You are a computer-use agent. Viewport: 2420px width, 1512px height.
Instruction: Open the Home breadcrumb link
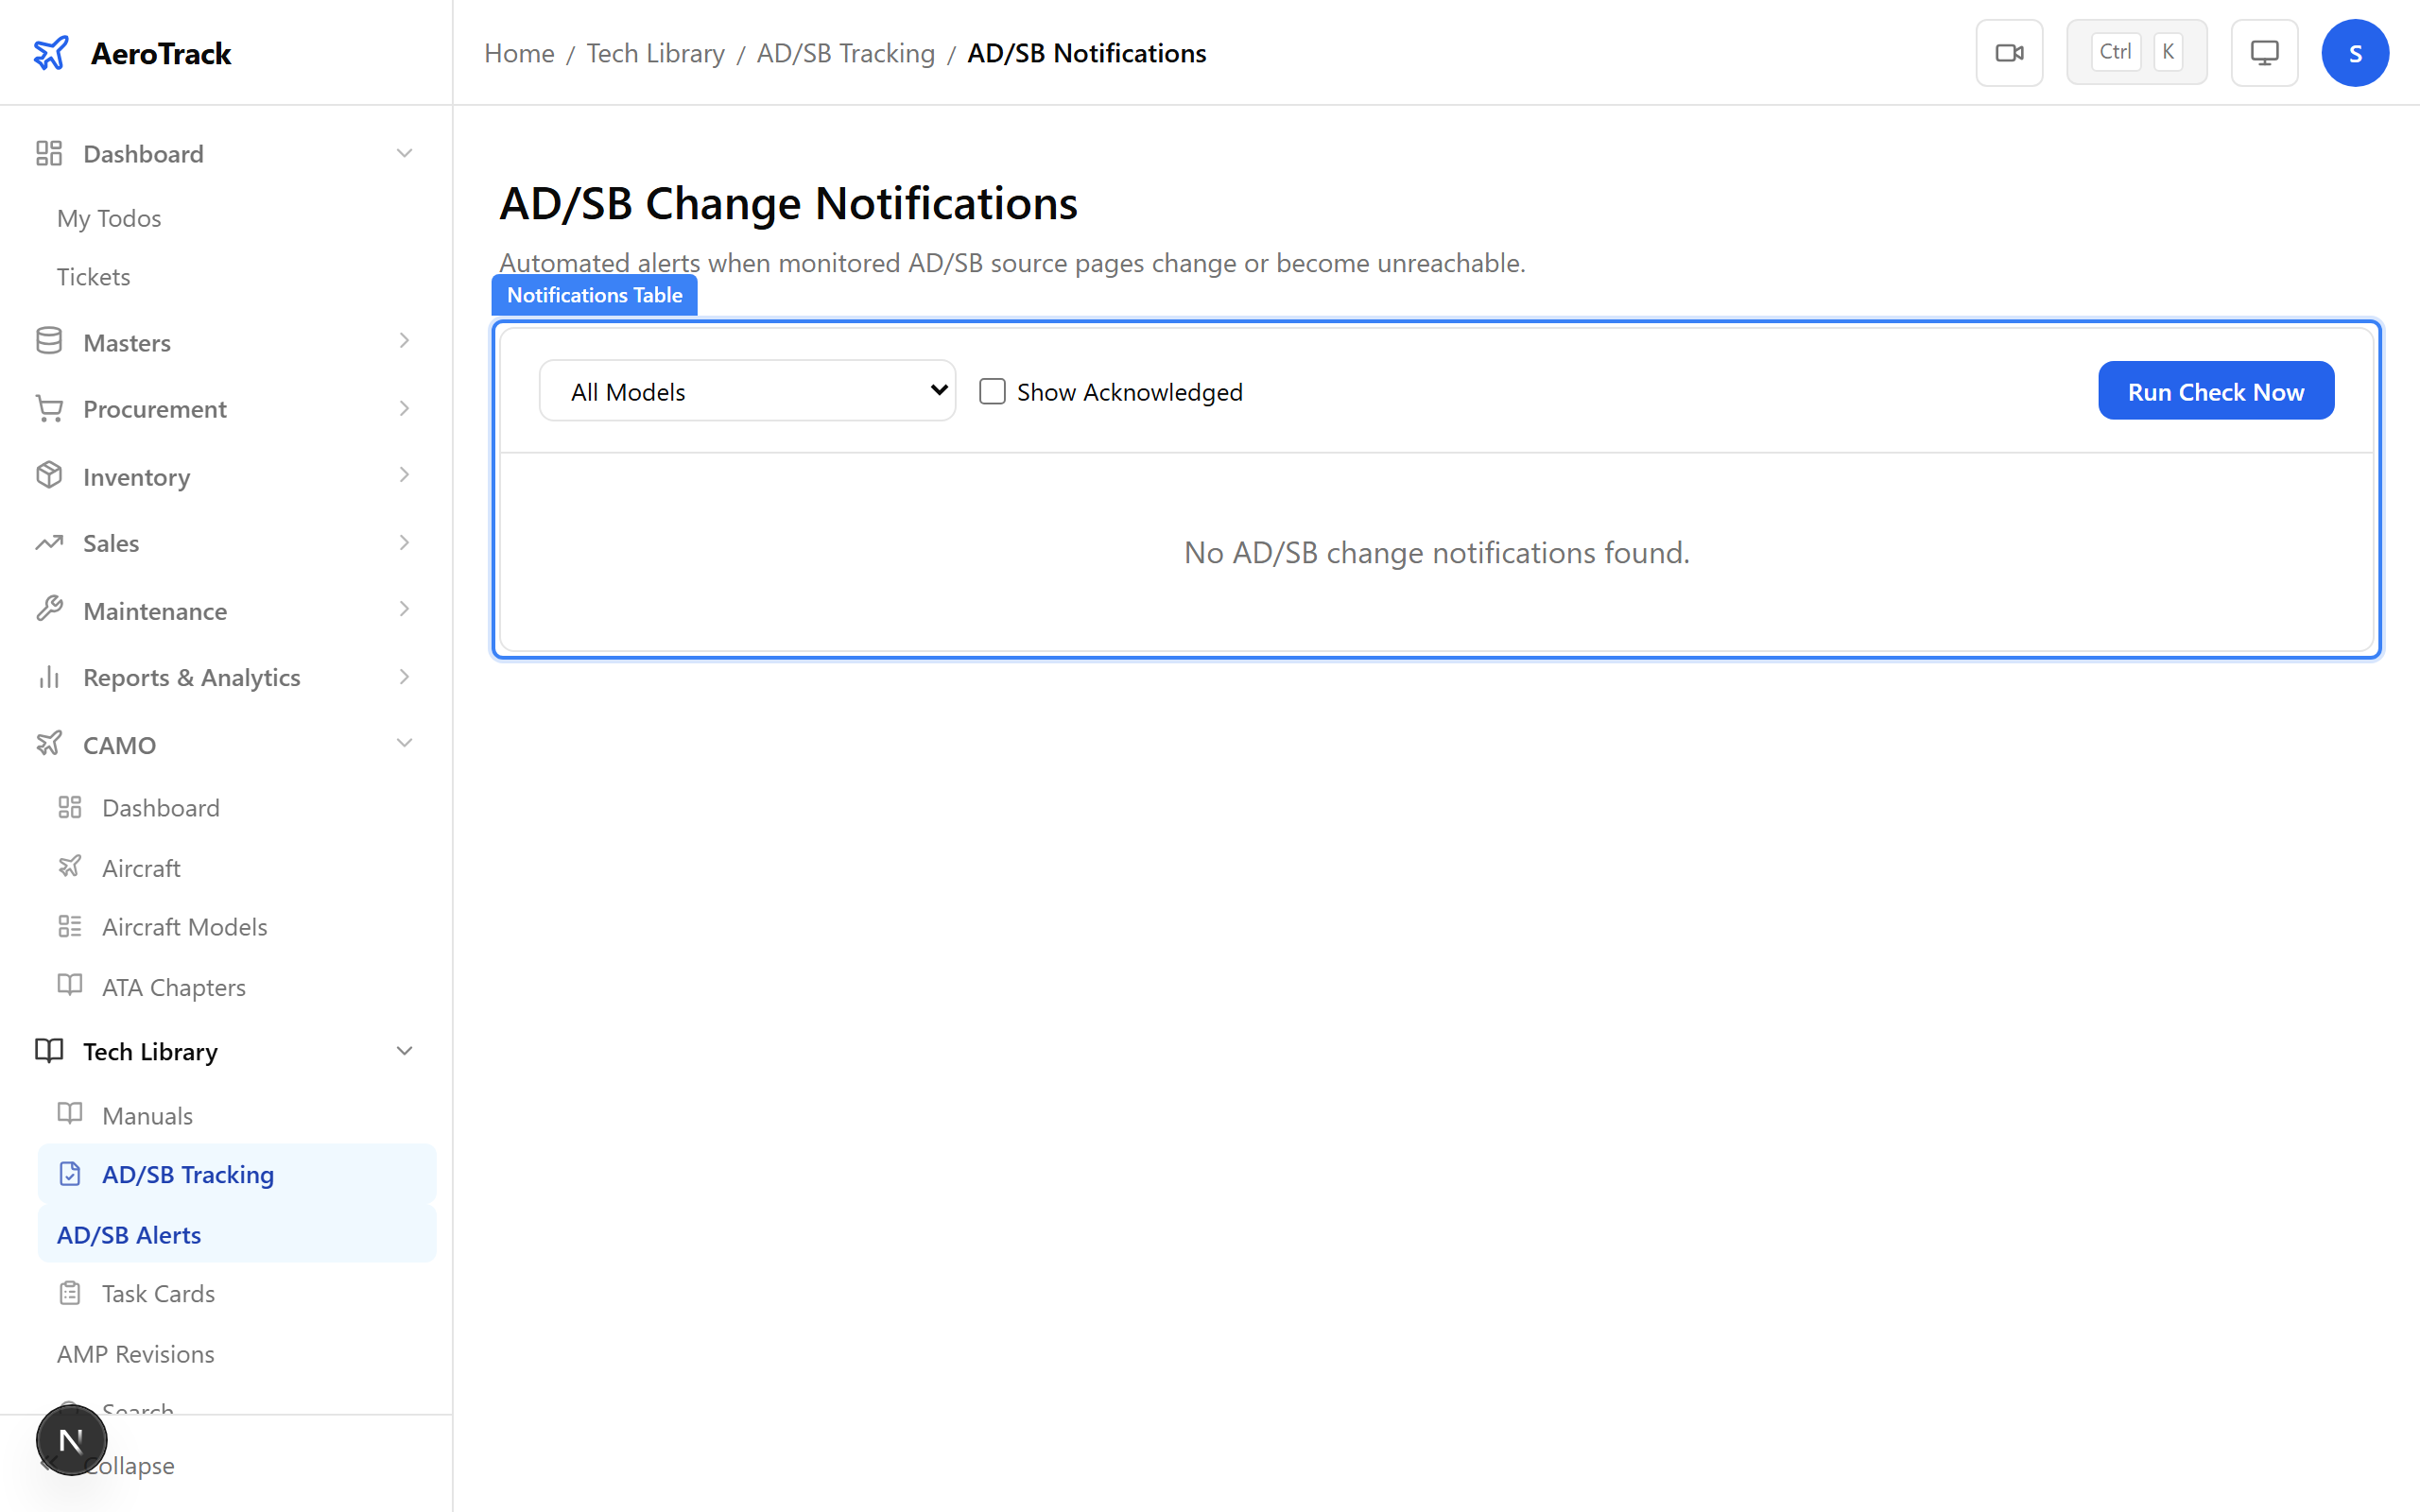pos(518,52)
